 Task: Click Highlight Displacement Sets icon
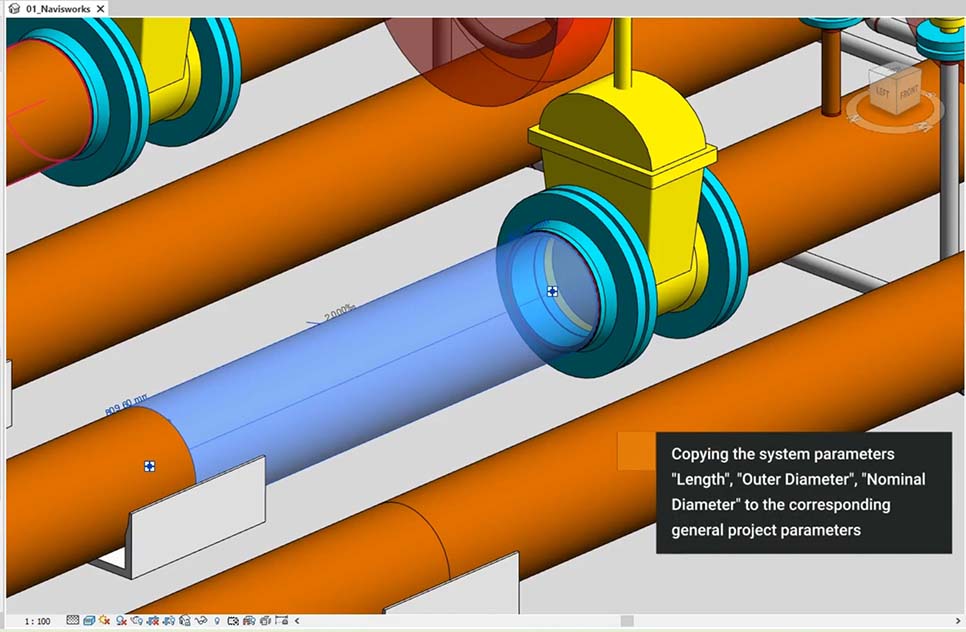265,621
